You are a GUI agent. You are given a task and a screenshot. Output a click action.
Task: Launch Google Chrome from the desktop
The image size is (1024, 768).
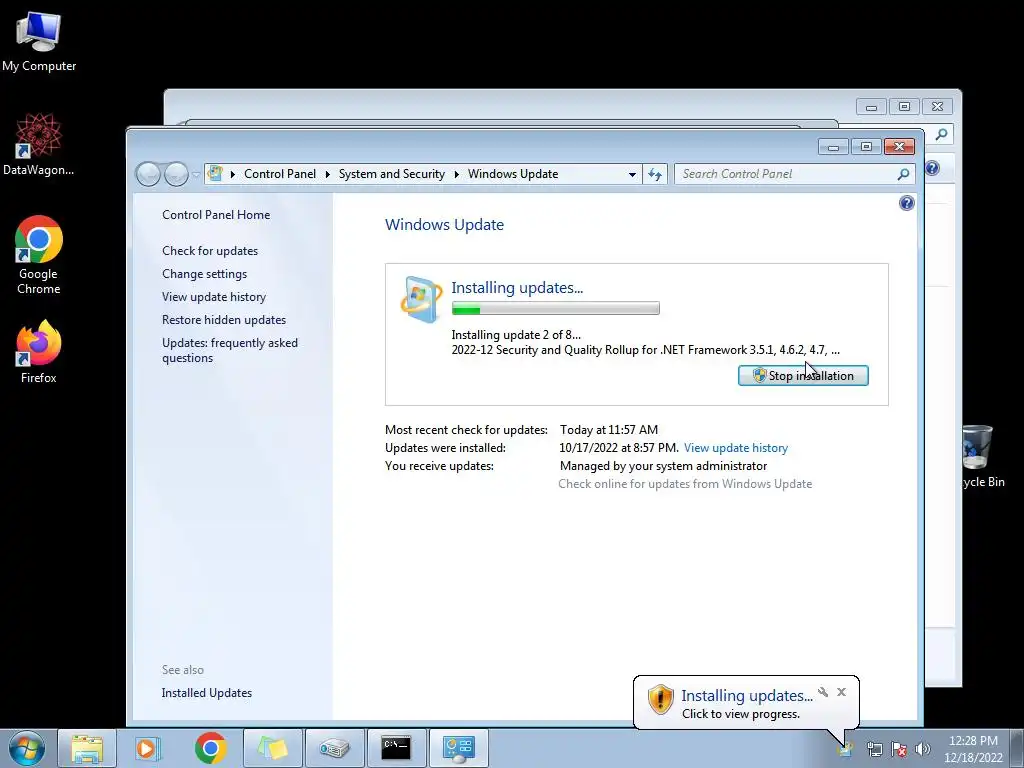point(39,255)
